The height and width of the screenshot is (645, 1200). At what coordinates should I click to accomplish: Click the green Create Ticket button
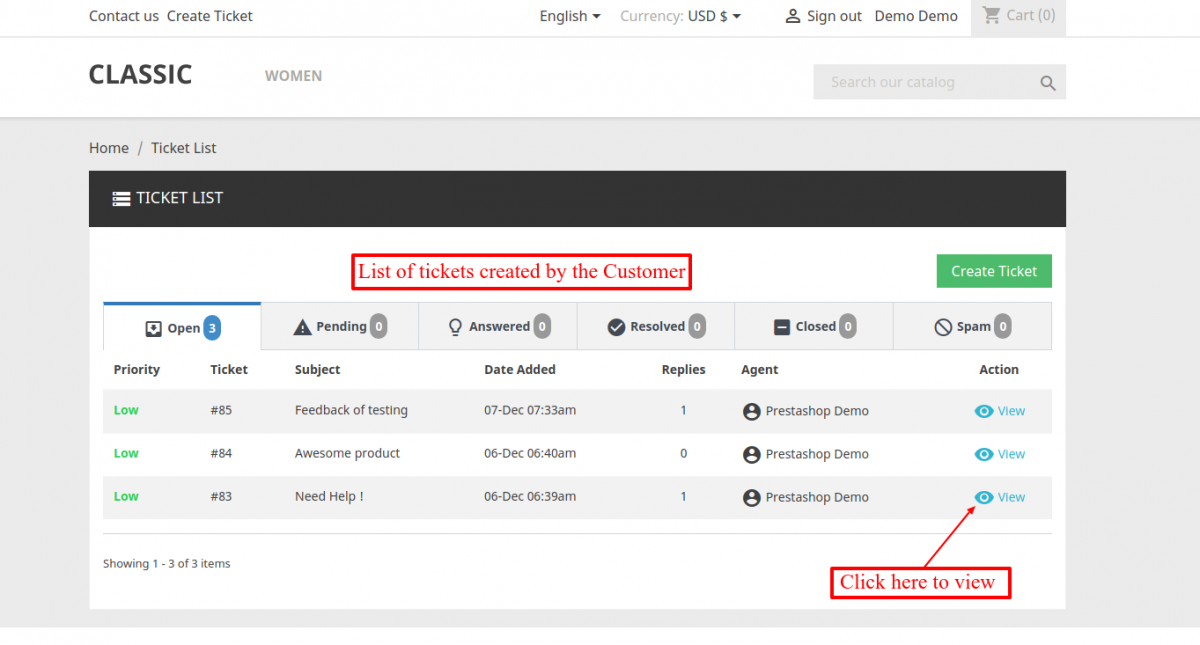[993, 270]
